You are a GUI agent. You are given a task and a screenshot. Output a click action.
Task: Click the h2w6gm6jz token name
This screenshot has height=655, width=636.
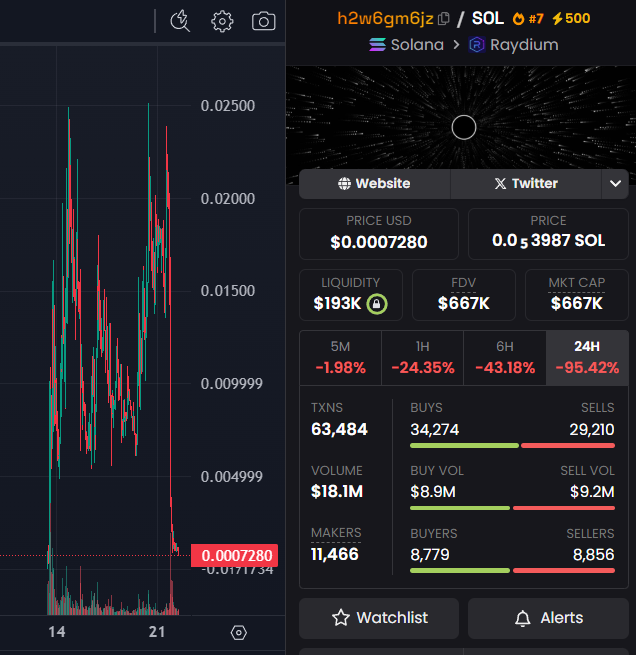click(385, 19)
